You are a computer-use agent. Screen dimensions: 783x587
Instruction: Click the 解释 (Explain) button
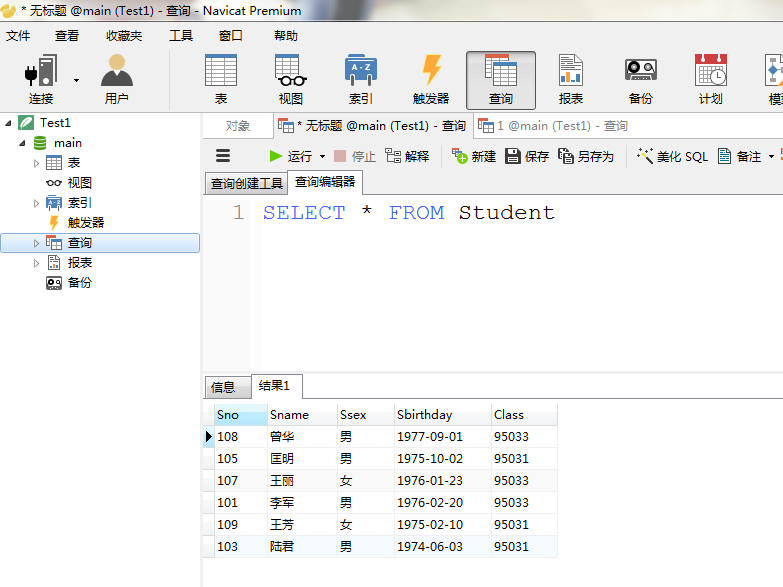click(x=407, y=156)
